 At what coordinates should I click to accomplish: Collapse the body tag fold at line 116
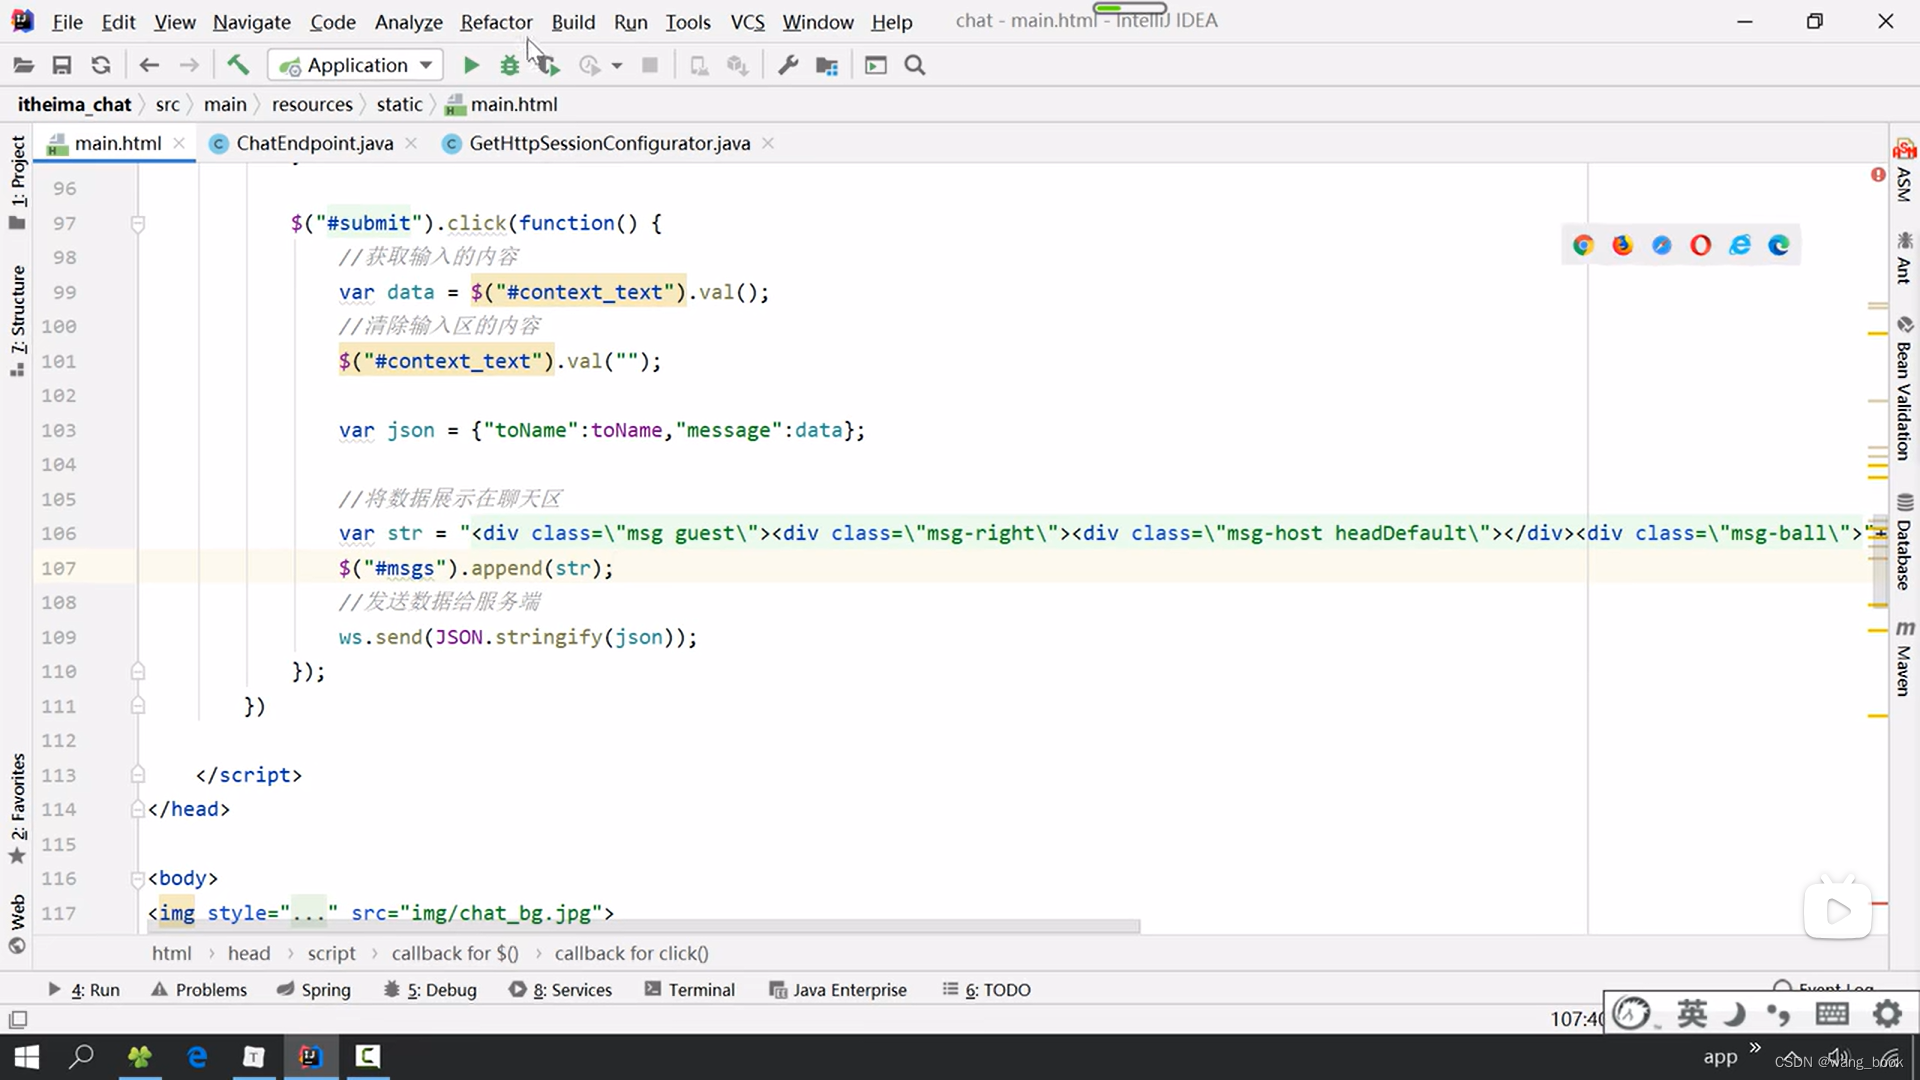coord(138,879)
